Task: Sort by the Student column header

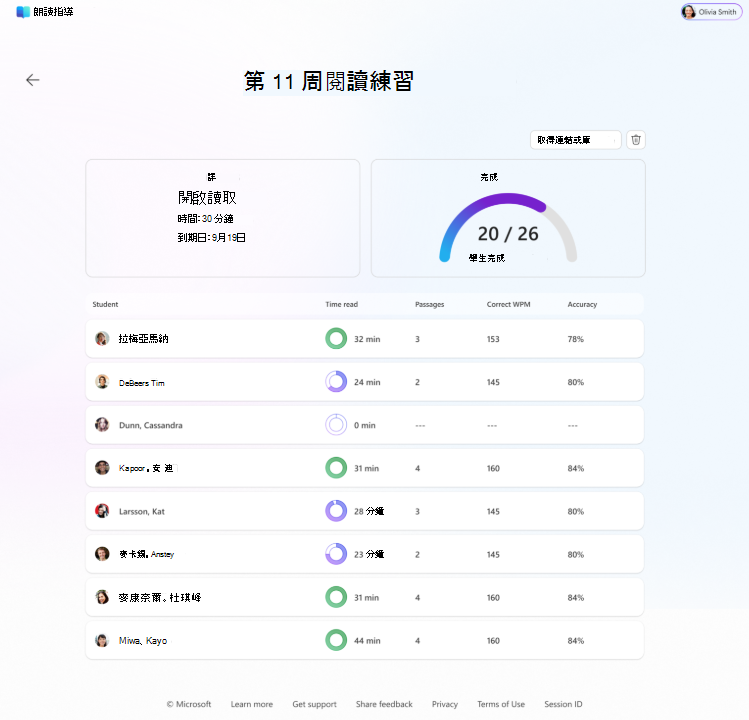Action: coord(105,304)
